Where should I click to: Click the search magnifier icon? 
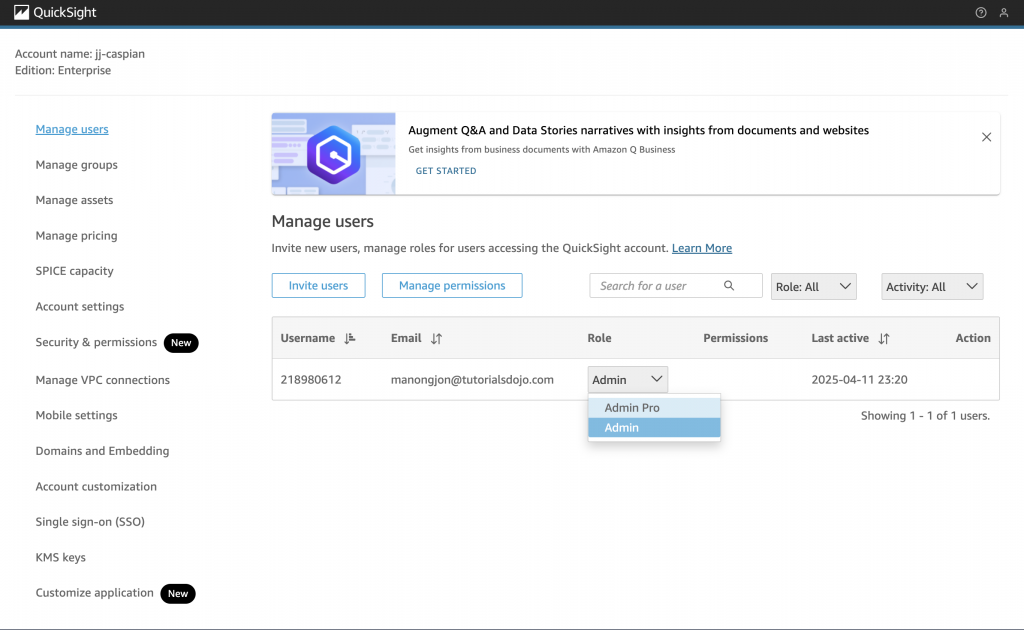point(729,286)
